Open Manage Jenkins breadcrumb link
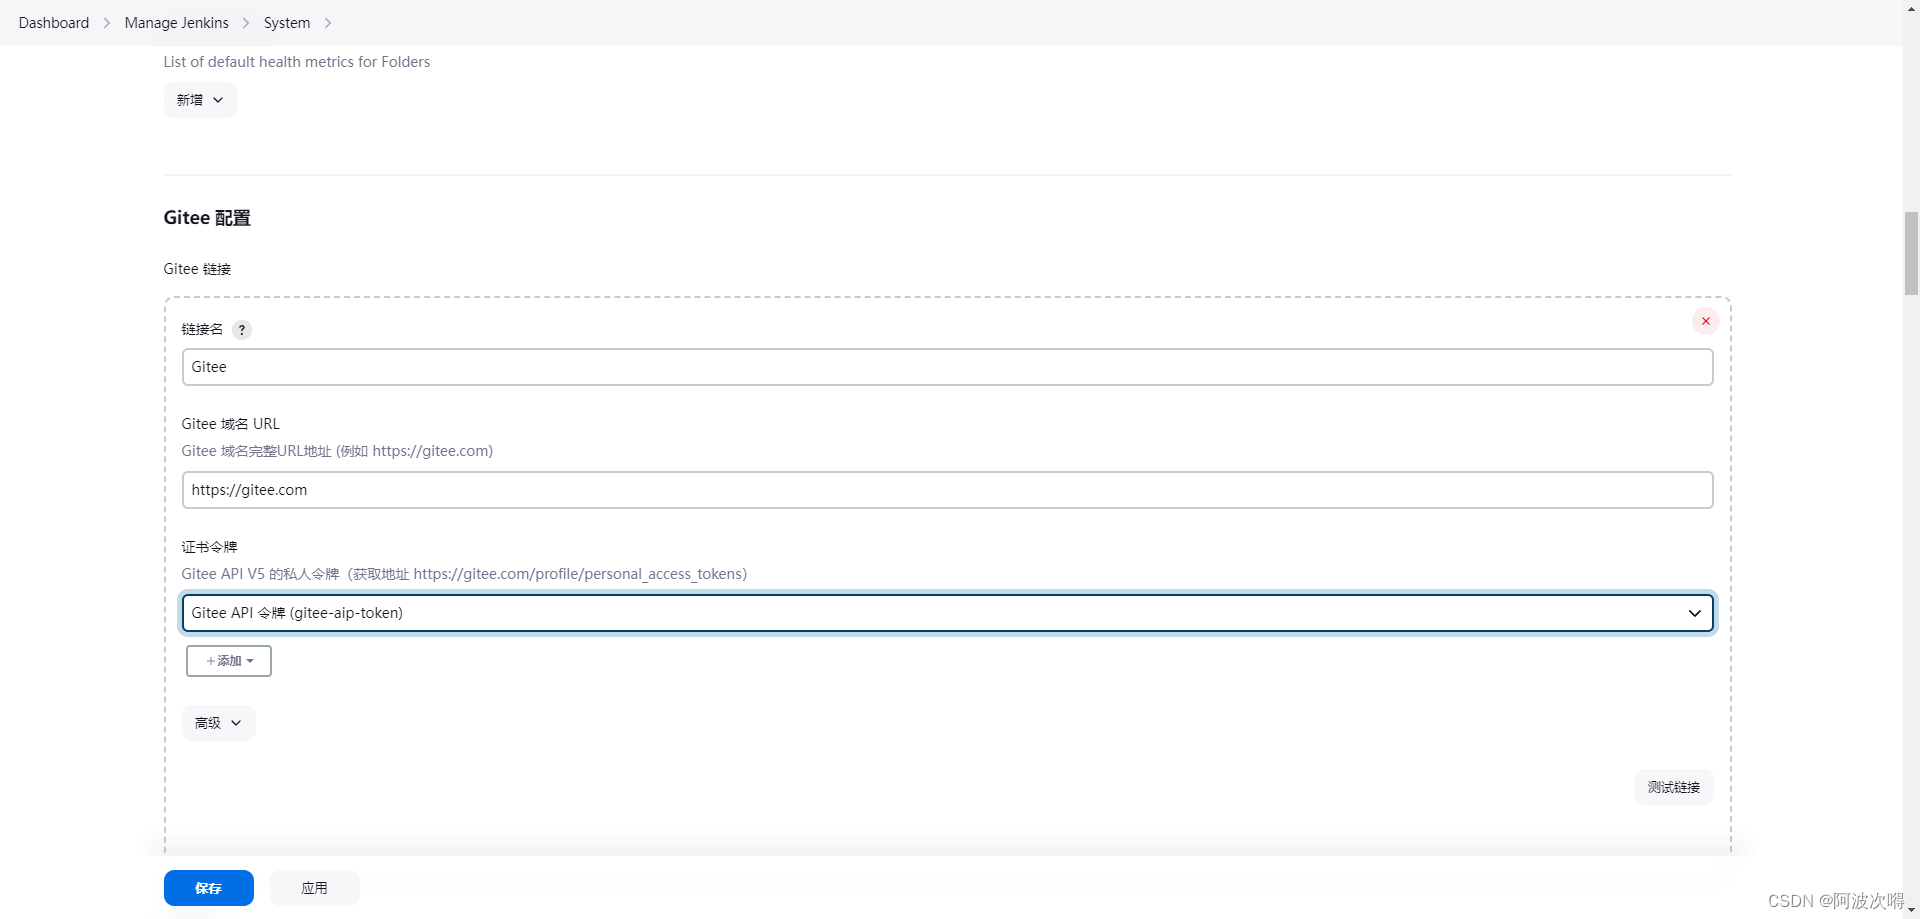Viewport: 1920px width, 919px height. click(x=176, y=23)
